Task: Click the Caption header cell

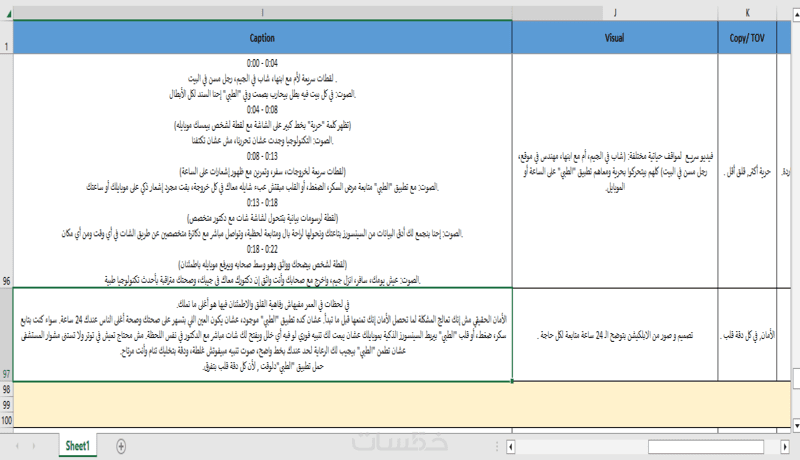Action: [x=262, y=38]
